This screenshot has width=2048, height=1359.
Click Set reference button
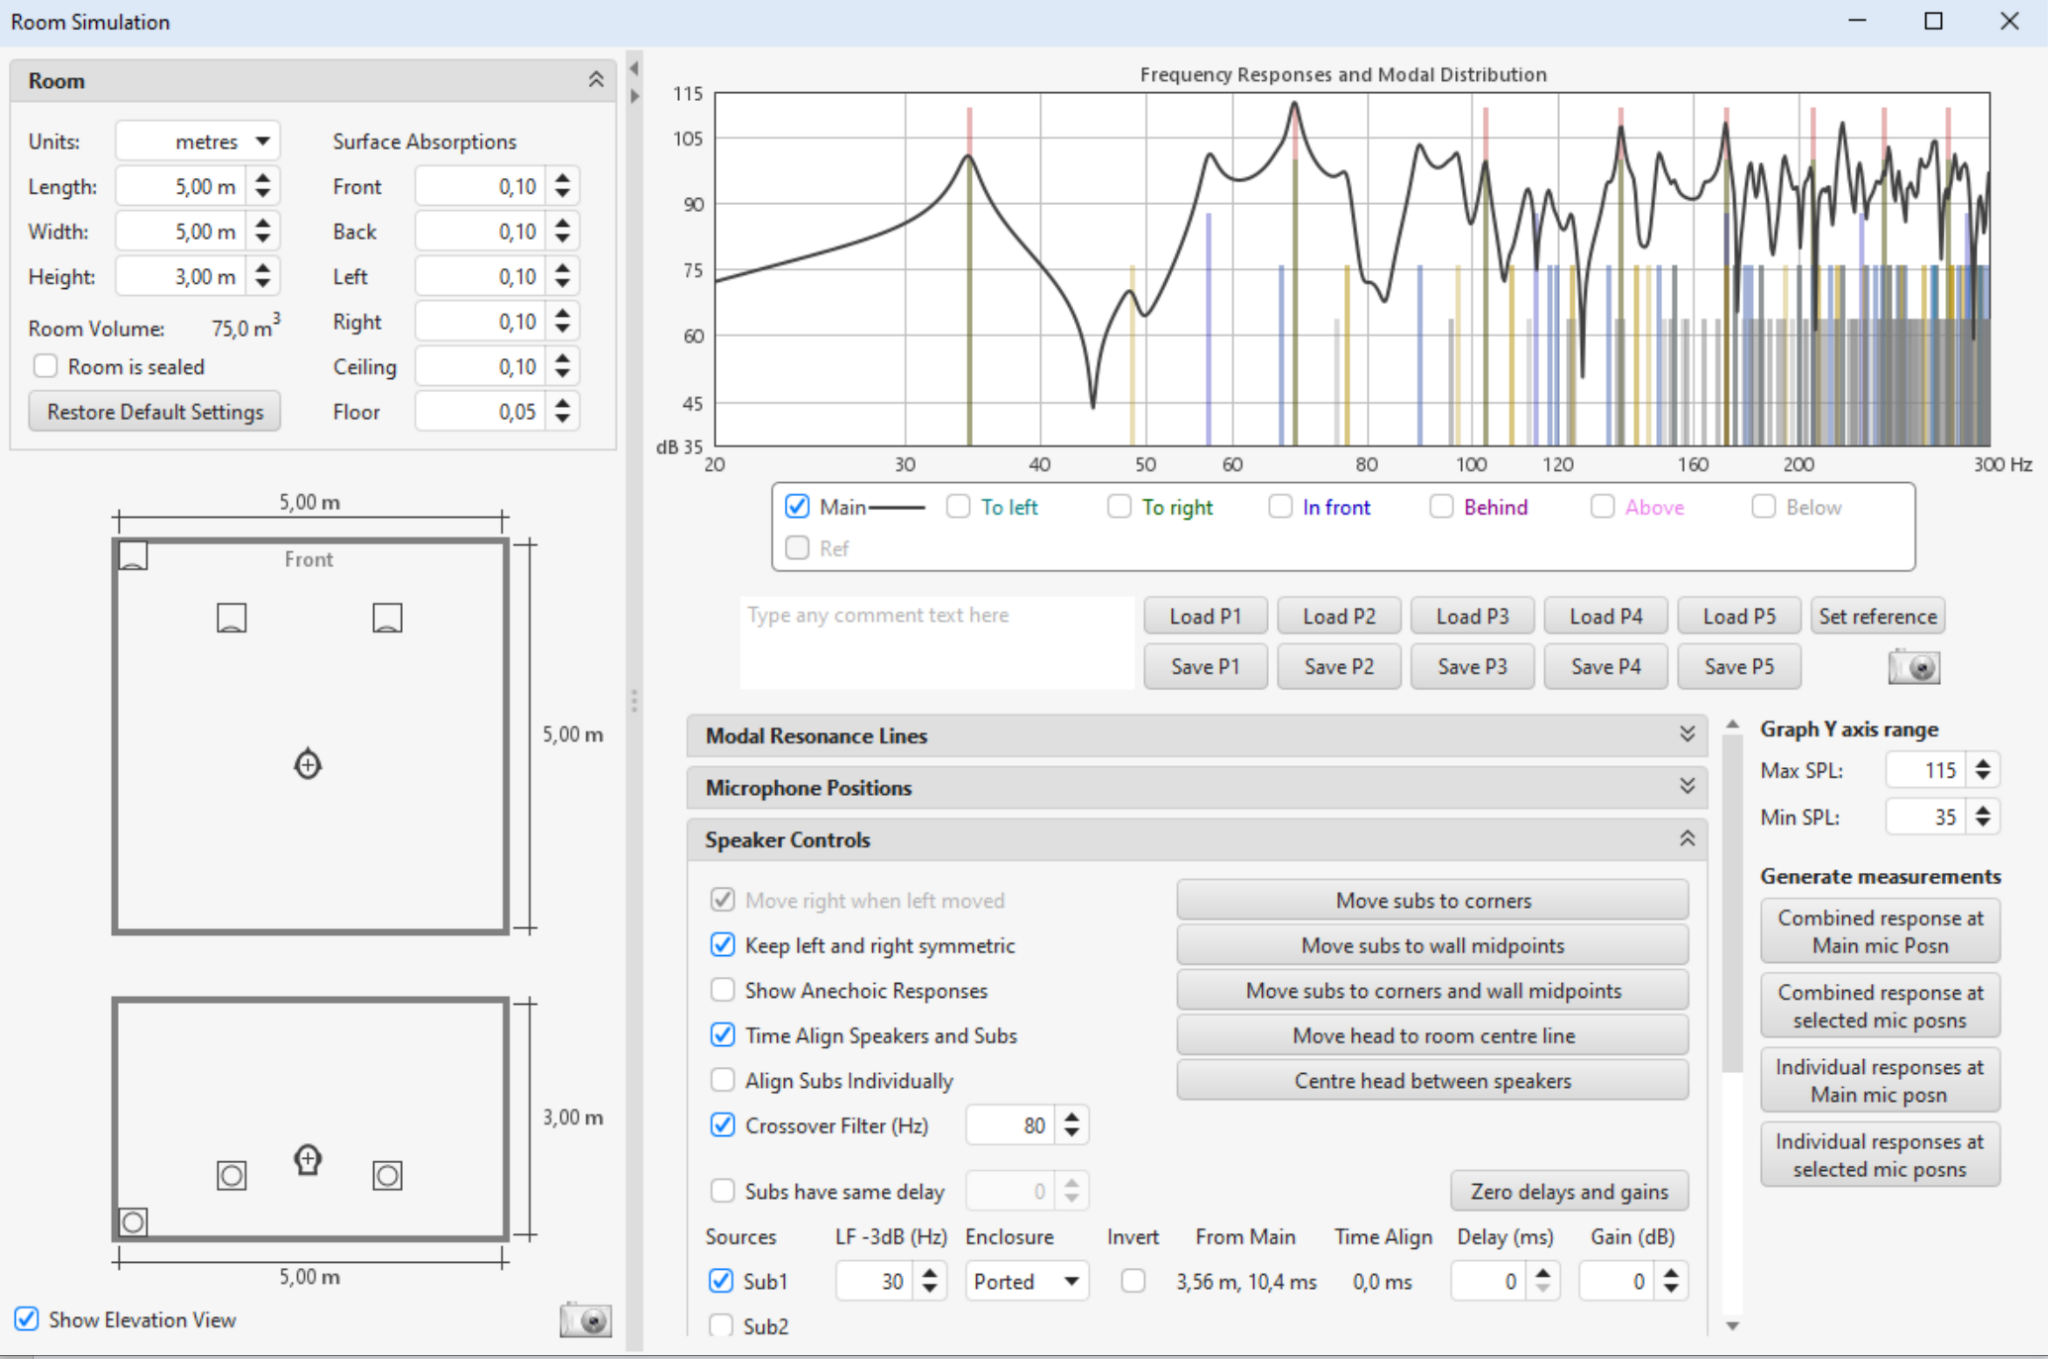[1877, 616]
